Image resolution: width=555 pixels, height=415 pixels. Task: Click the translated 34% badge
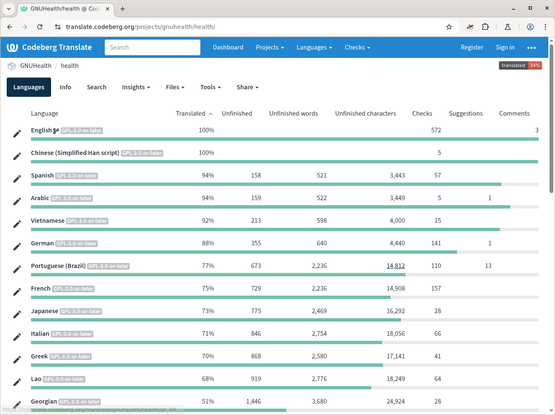[520, 66]
